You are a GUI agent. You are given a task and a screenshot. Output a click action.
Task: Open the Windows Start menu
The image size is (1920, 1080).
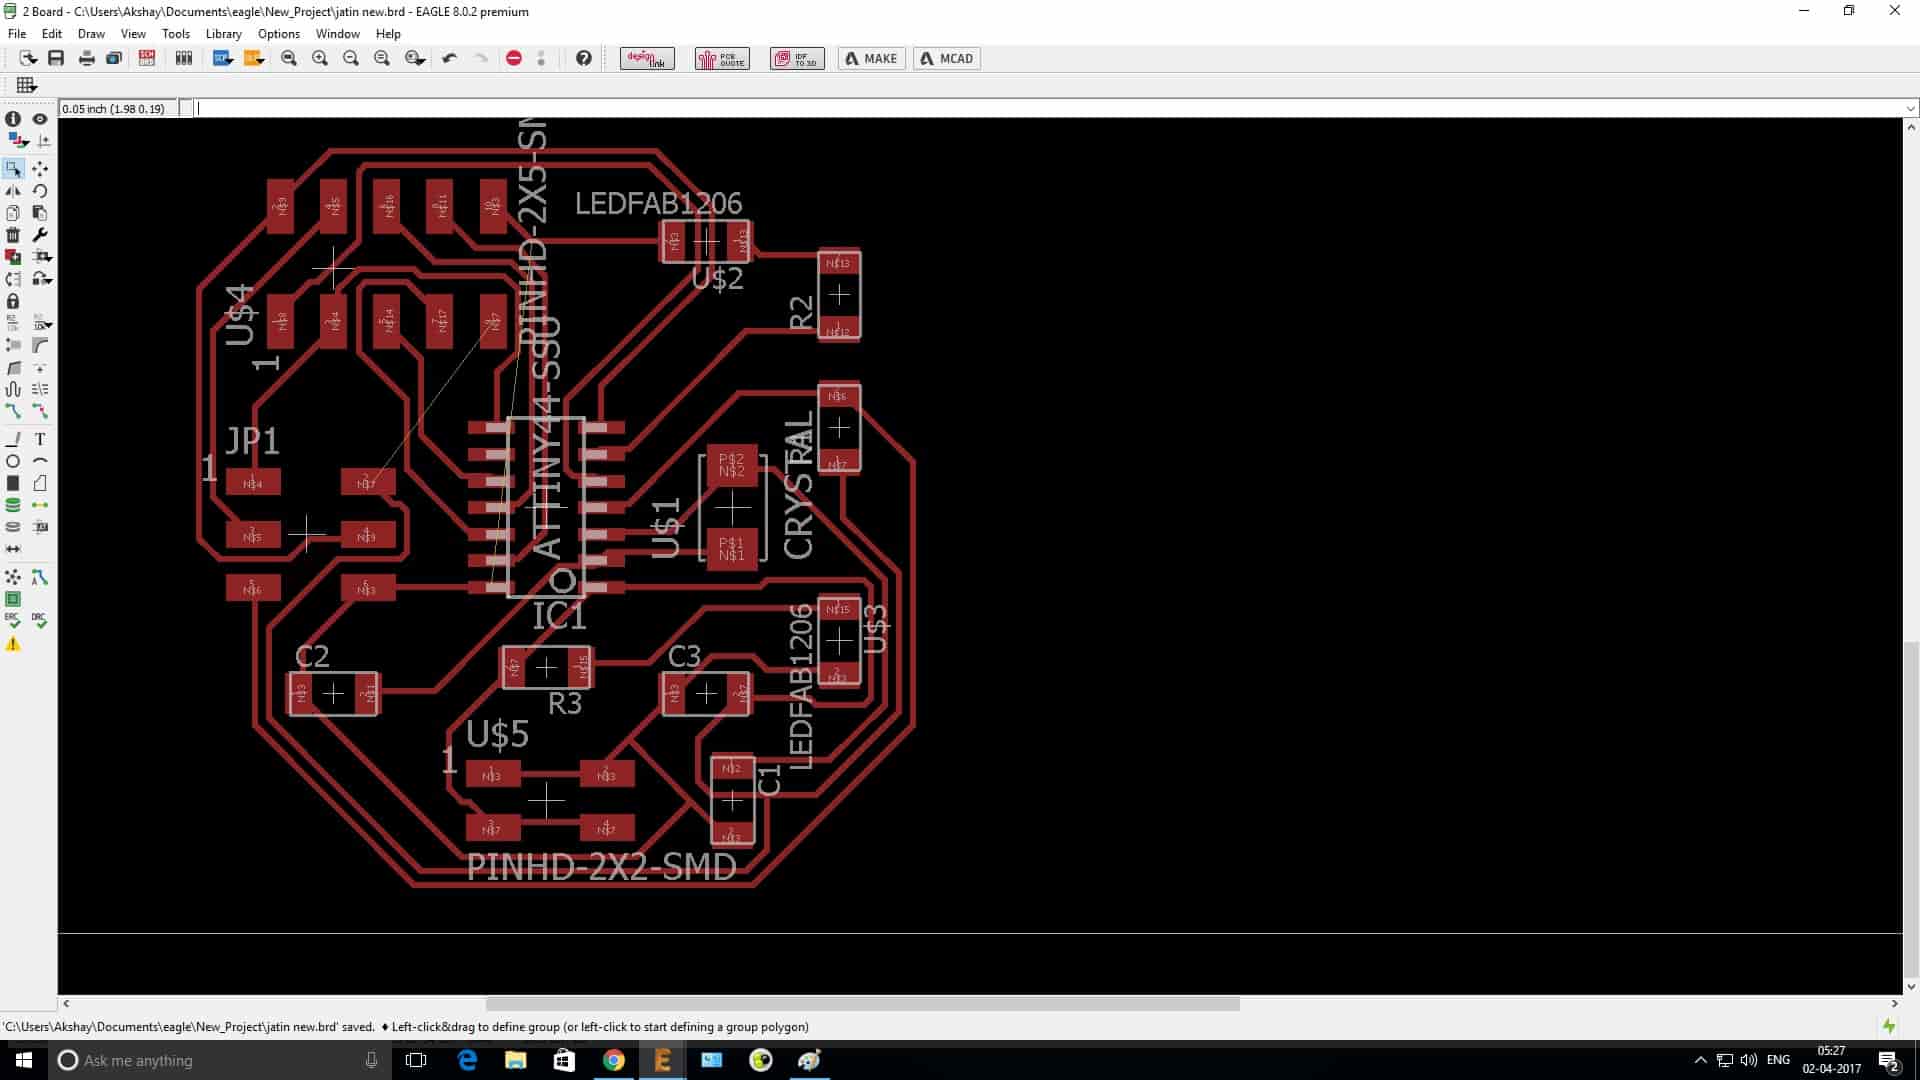pos(24,1060)
